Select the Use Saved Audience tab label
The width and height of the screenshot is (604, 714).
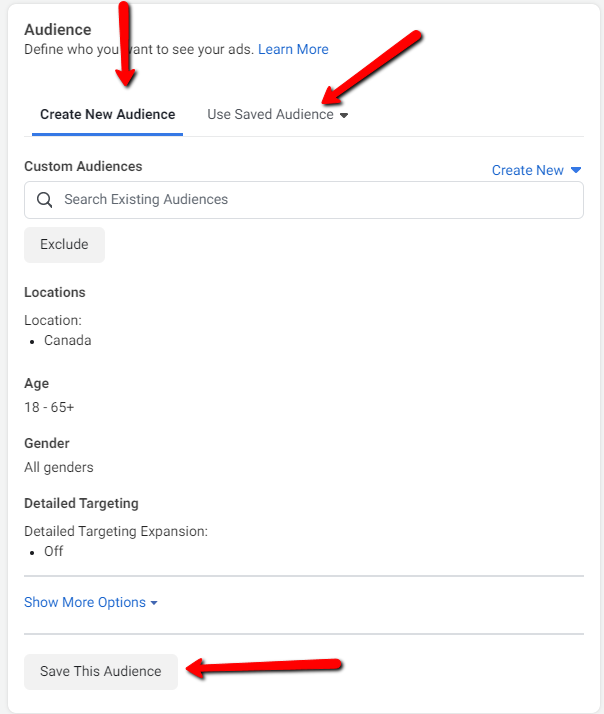pyautogui.click(x=270, y=115)
